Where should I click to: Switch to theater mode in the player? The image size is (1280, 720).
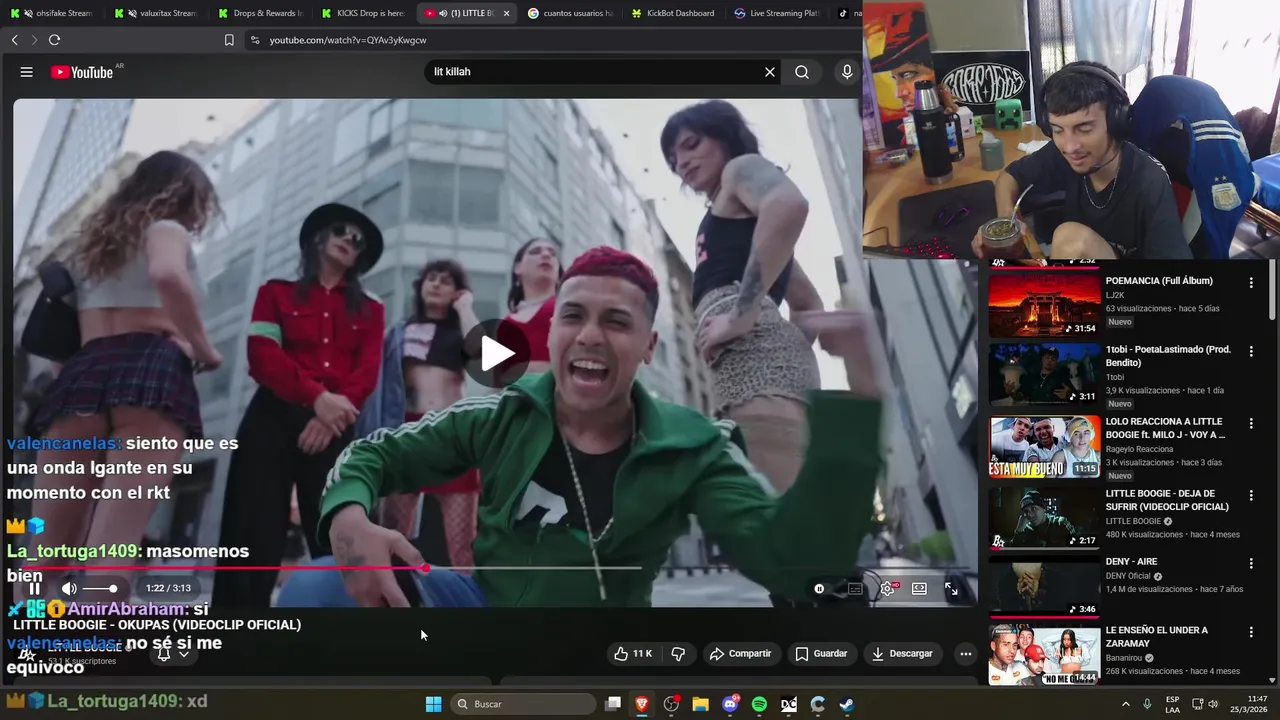click(919, 588)
